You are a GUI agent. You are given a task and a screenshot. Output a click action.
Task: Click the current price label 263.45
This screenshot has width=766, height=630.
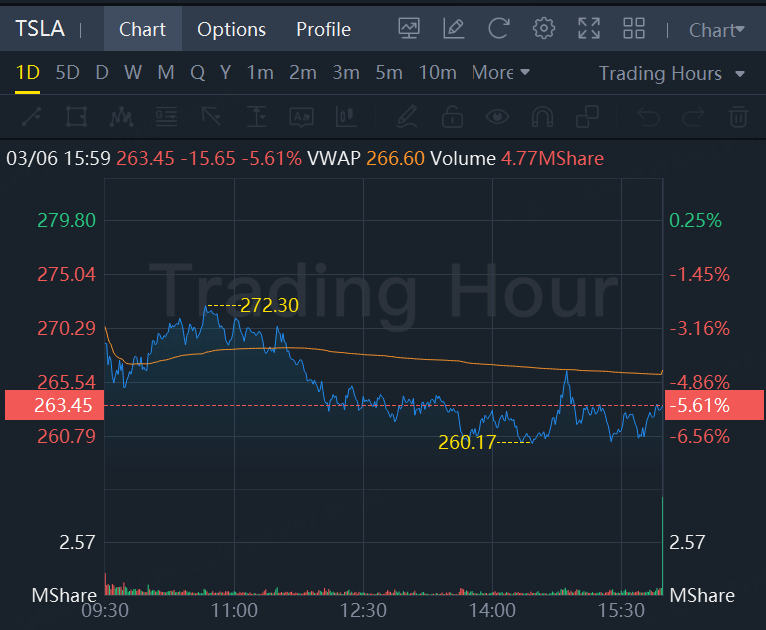55,405
